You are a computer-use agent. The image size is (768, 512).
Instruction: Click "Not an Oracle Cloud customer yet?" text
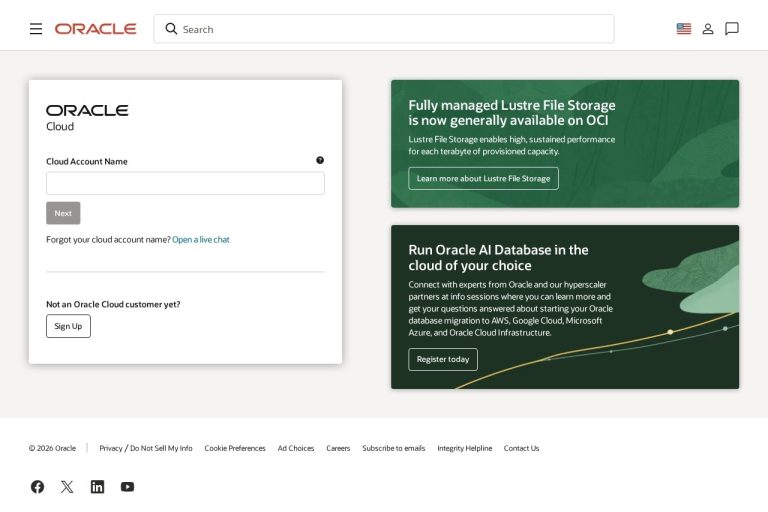tap(113, 304)
